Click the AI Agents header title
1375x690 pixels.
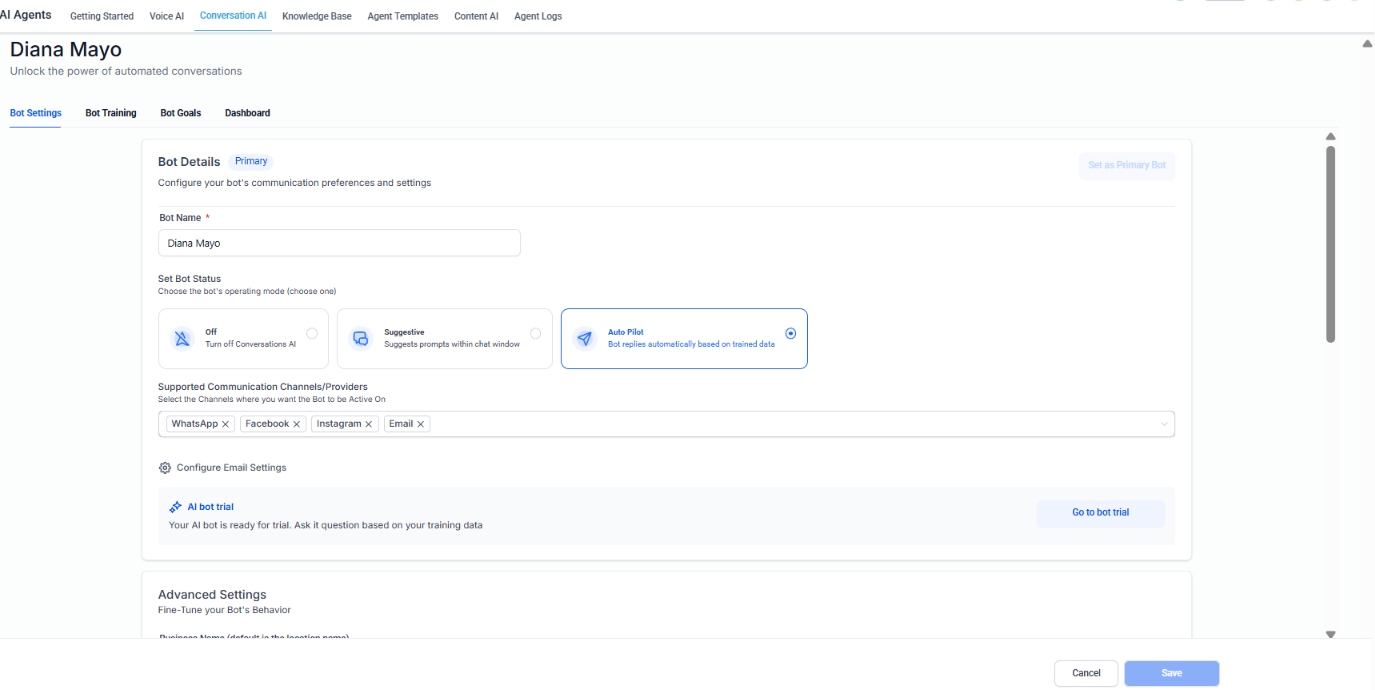coord(26,15)
